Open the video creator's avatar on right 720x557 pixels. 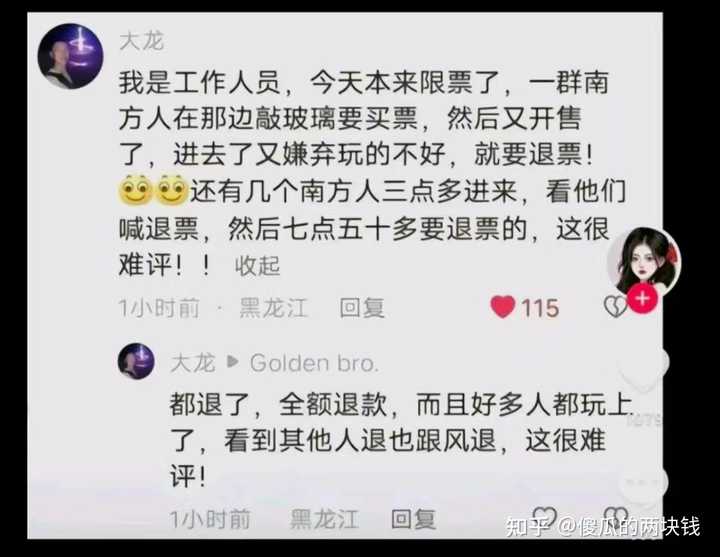(644, 262)
